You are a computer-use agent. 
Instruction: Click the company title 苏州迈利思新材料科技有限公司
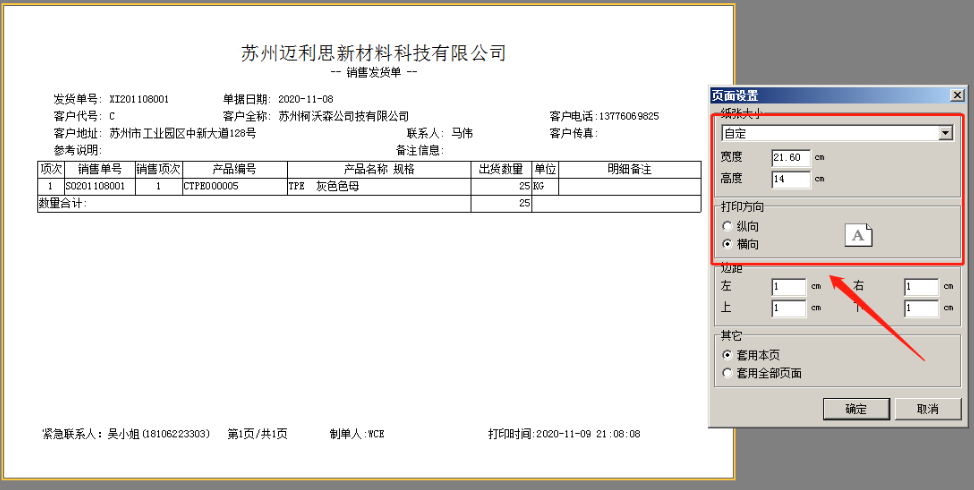click(x=373, y=53)
